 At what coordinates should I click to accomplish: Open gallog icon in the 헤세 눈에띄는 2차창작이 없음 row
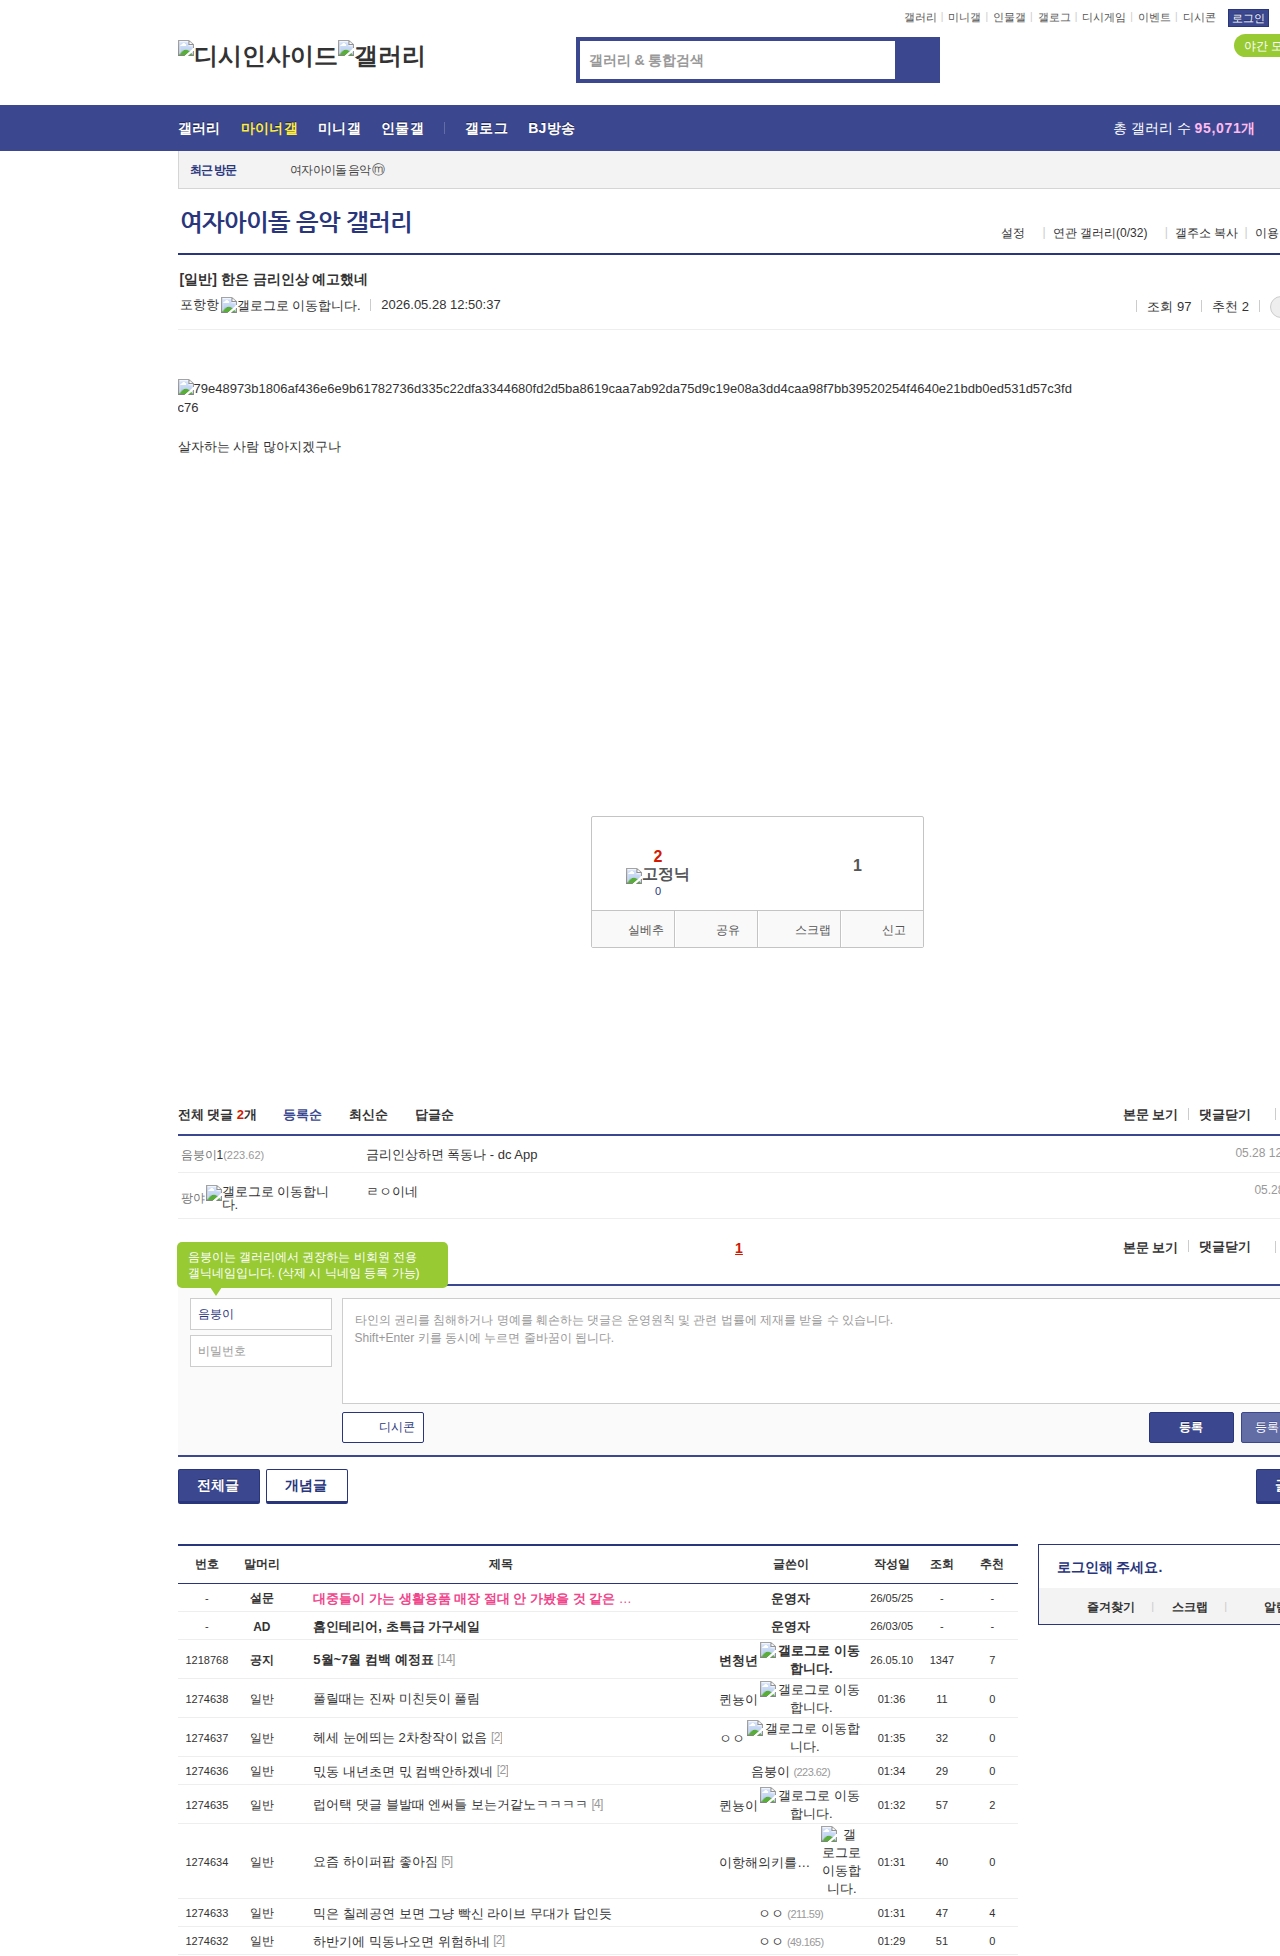[804, 1737]
